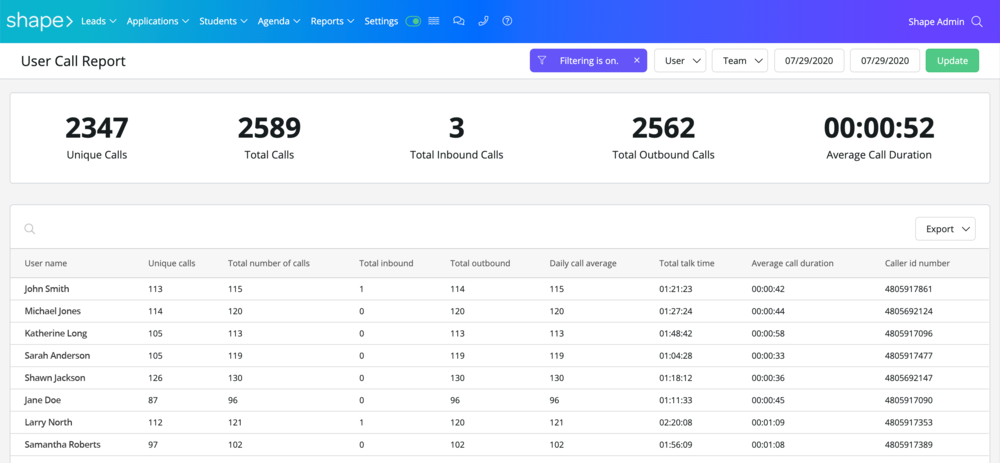The width and height of the screenshot is (1000, 463).
Task: Click talk time 02:20:08
Action: pos(676,422)
